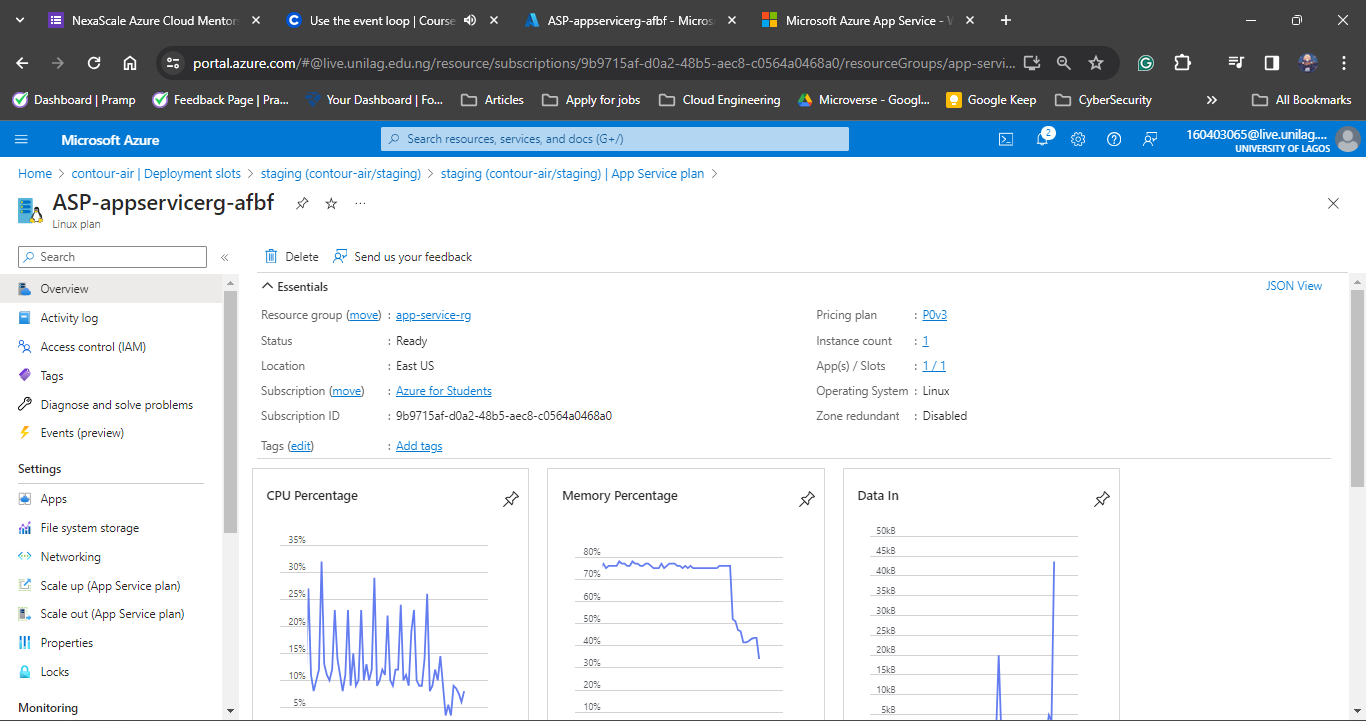Open Chrome's three-dot menu
The image size is (1366, 721).
point(1343,63)
